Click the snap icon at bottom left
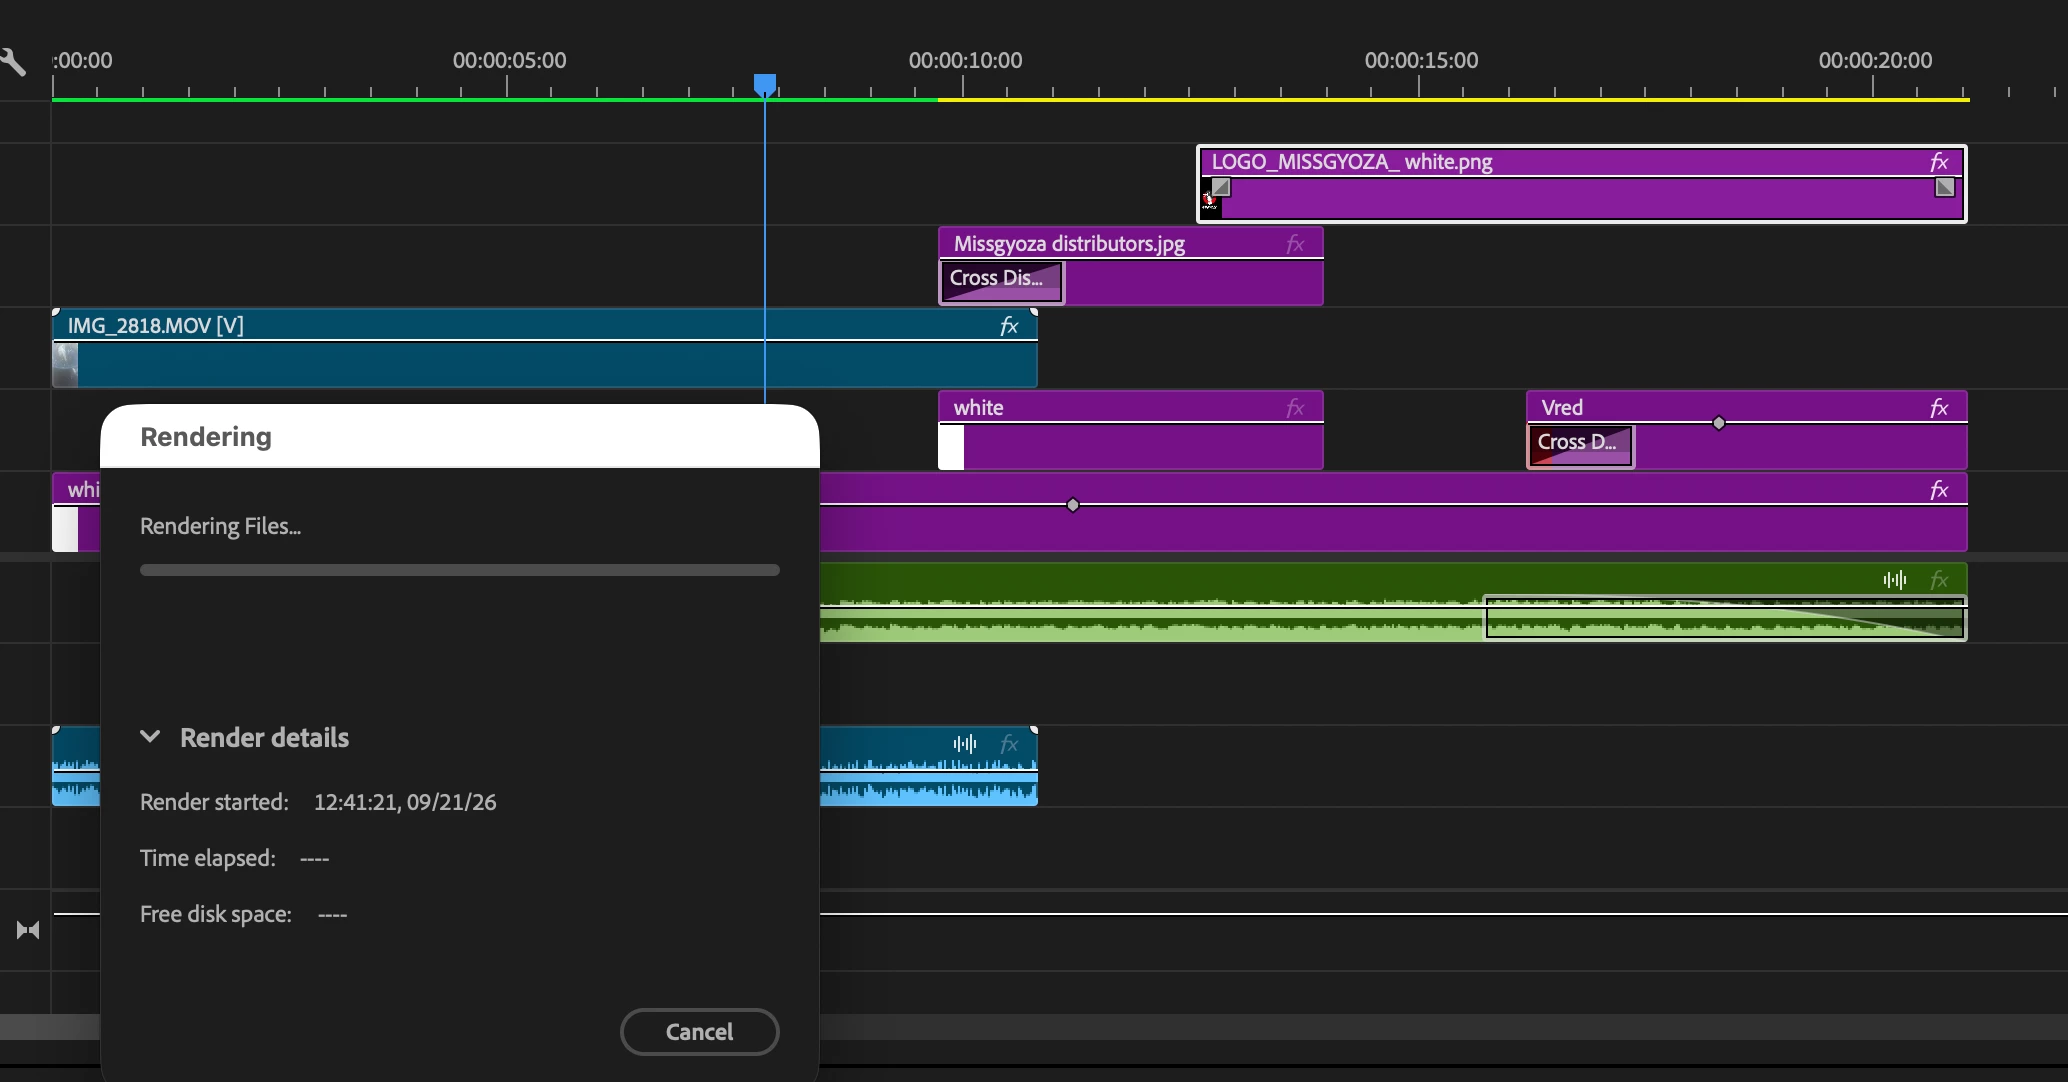 pos(28,930)
